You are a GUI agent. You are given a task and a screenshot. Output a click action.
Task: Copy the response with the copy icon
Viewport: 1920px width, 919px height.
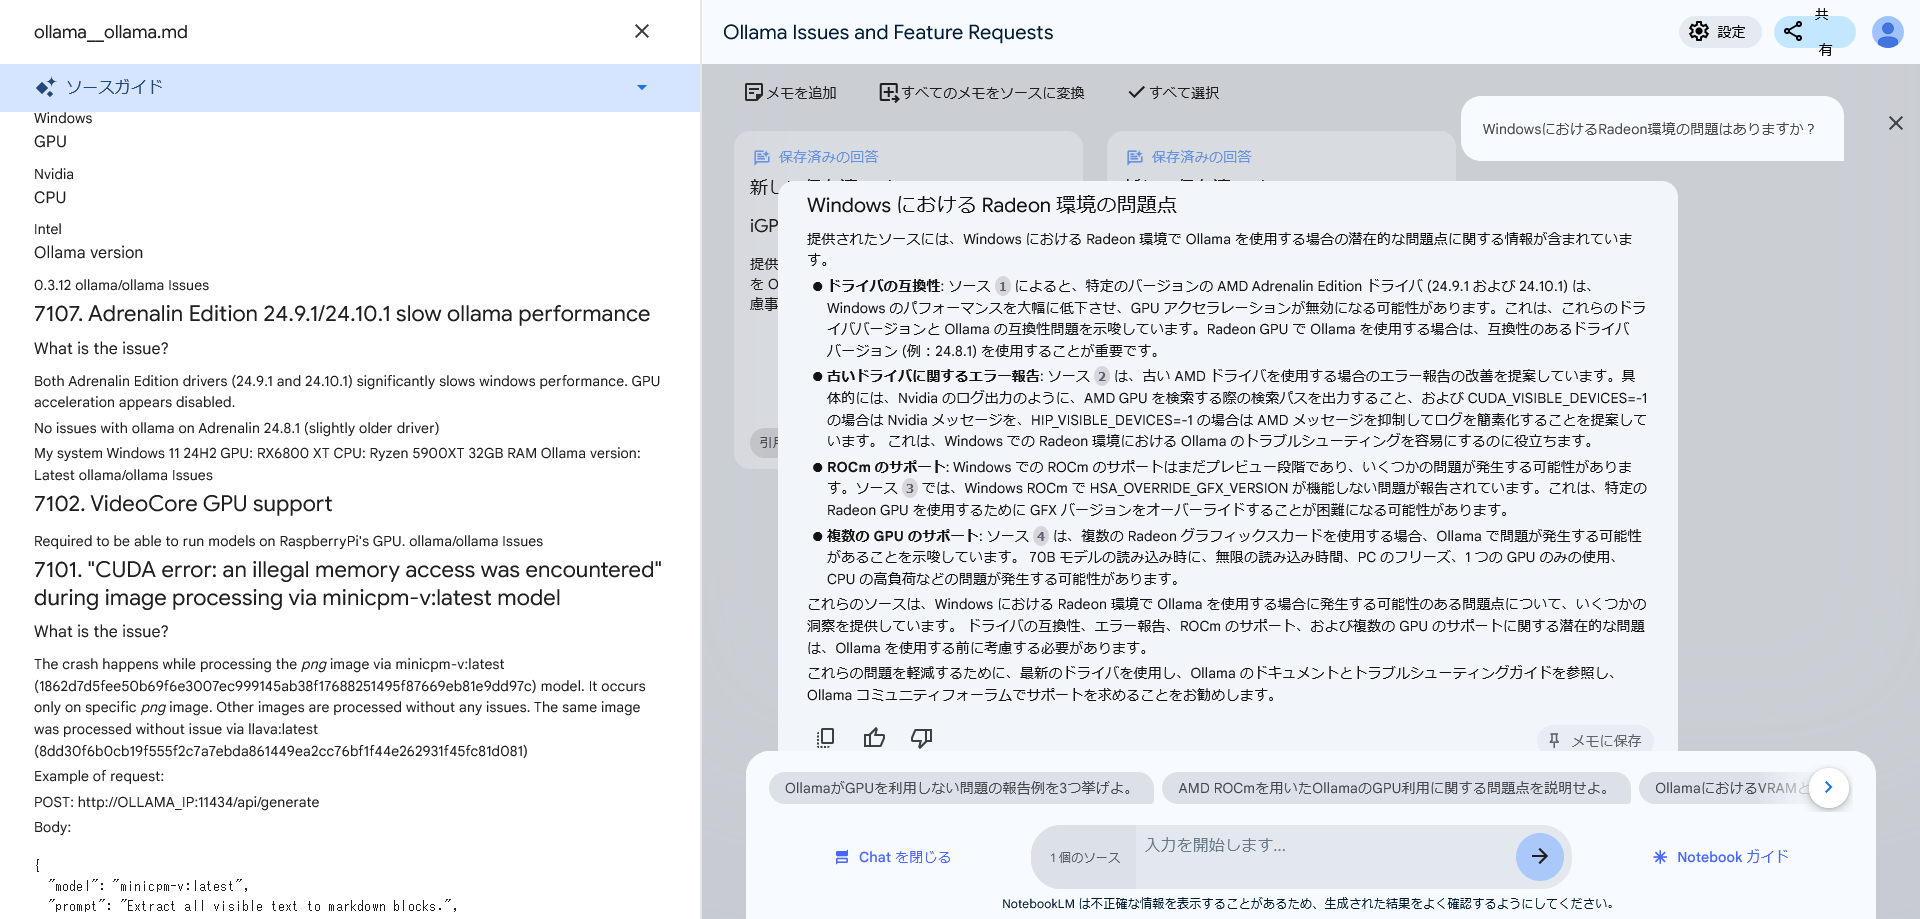point(825,738)
